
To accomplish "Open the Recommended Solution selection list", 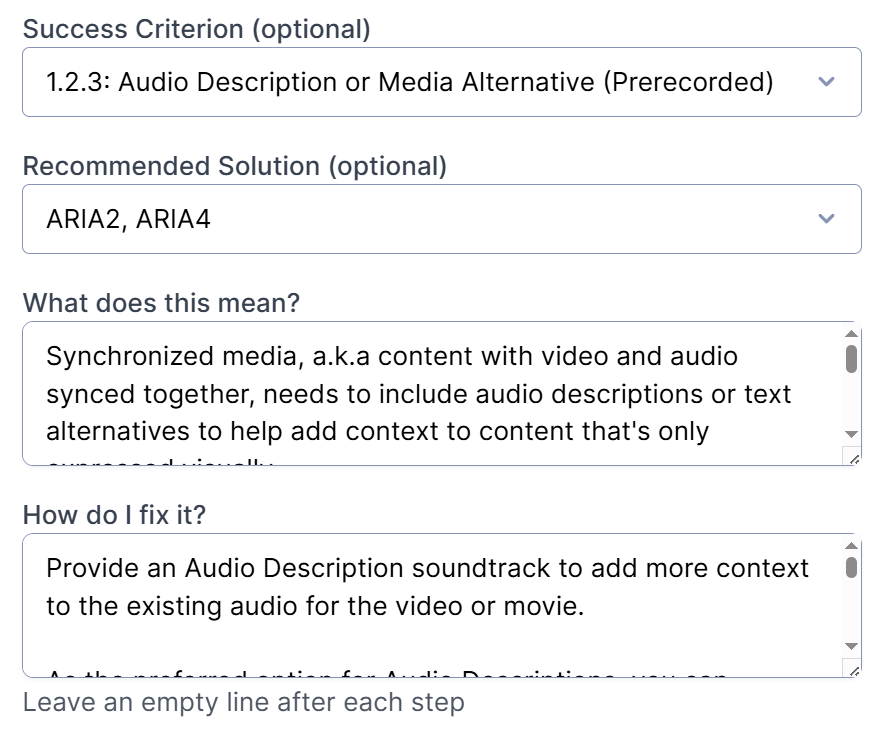I will click(x=440, y=219).
